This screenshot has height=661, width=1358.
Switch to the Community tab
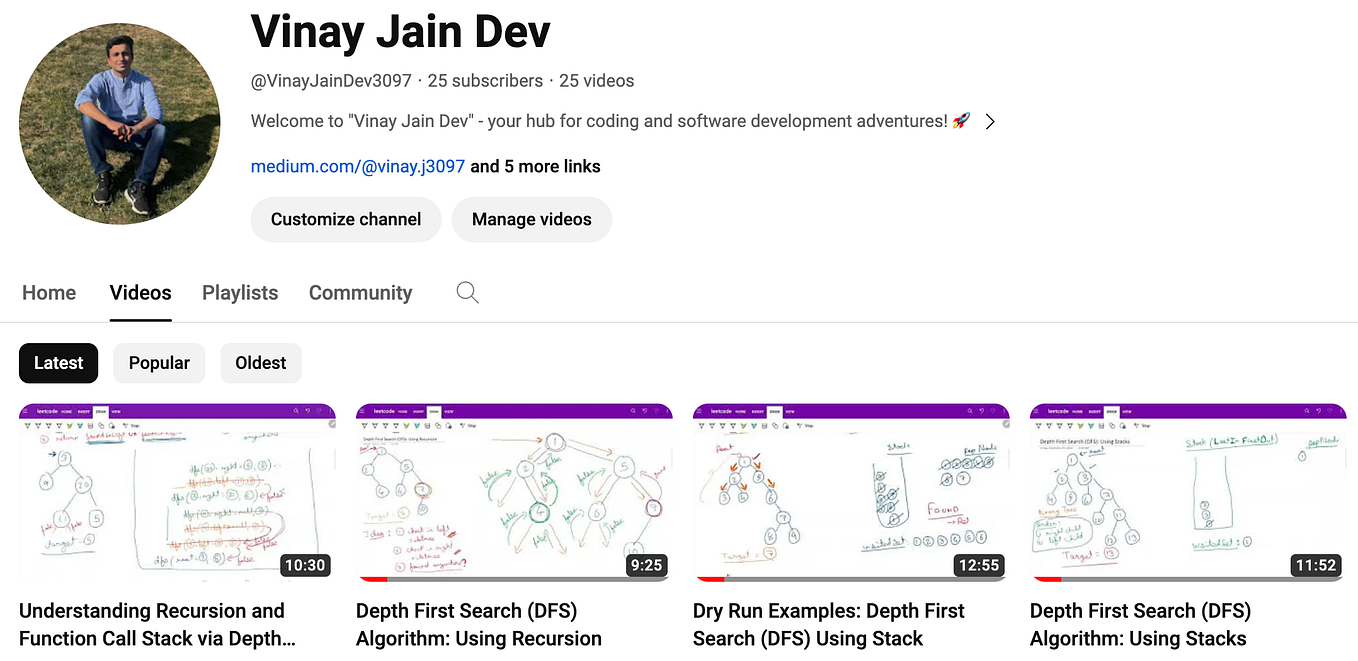(360, 292)
